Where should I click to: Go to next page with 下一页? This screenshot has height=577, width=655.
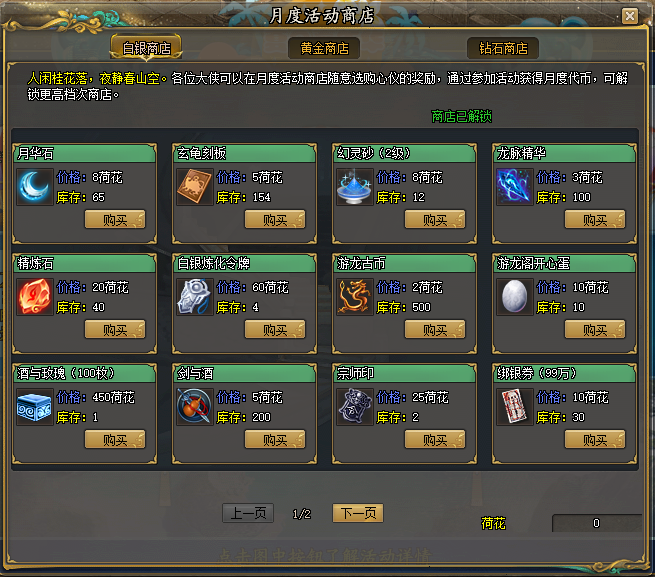tap(358, 513)
